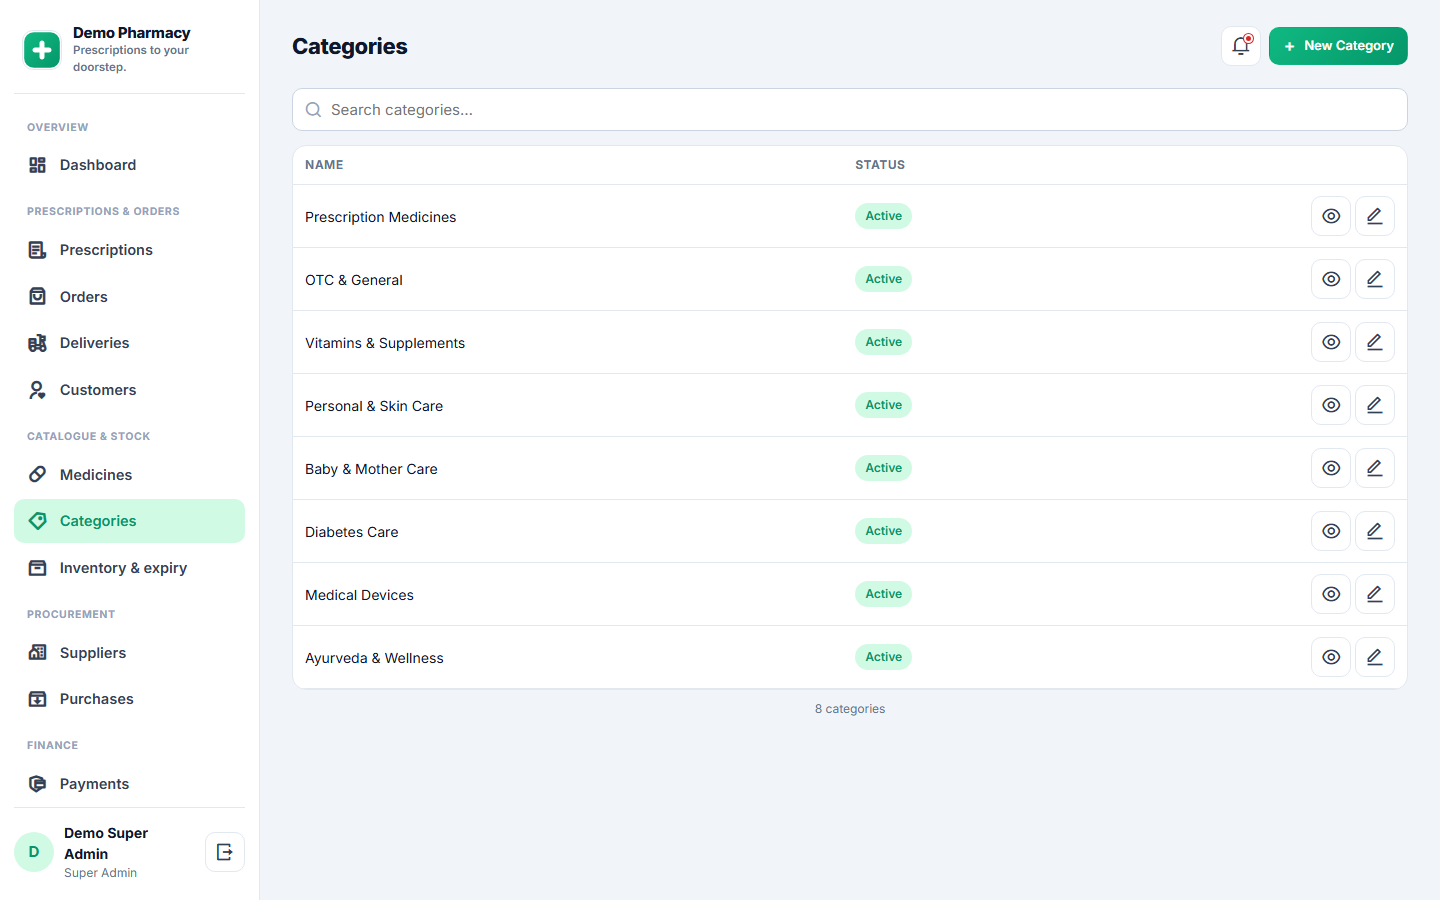
Task: Go to Payments in the sidebar
Action: pyautogui.click(x=129, y=784)
